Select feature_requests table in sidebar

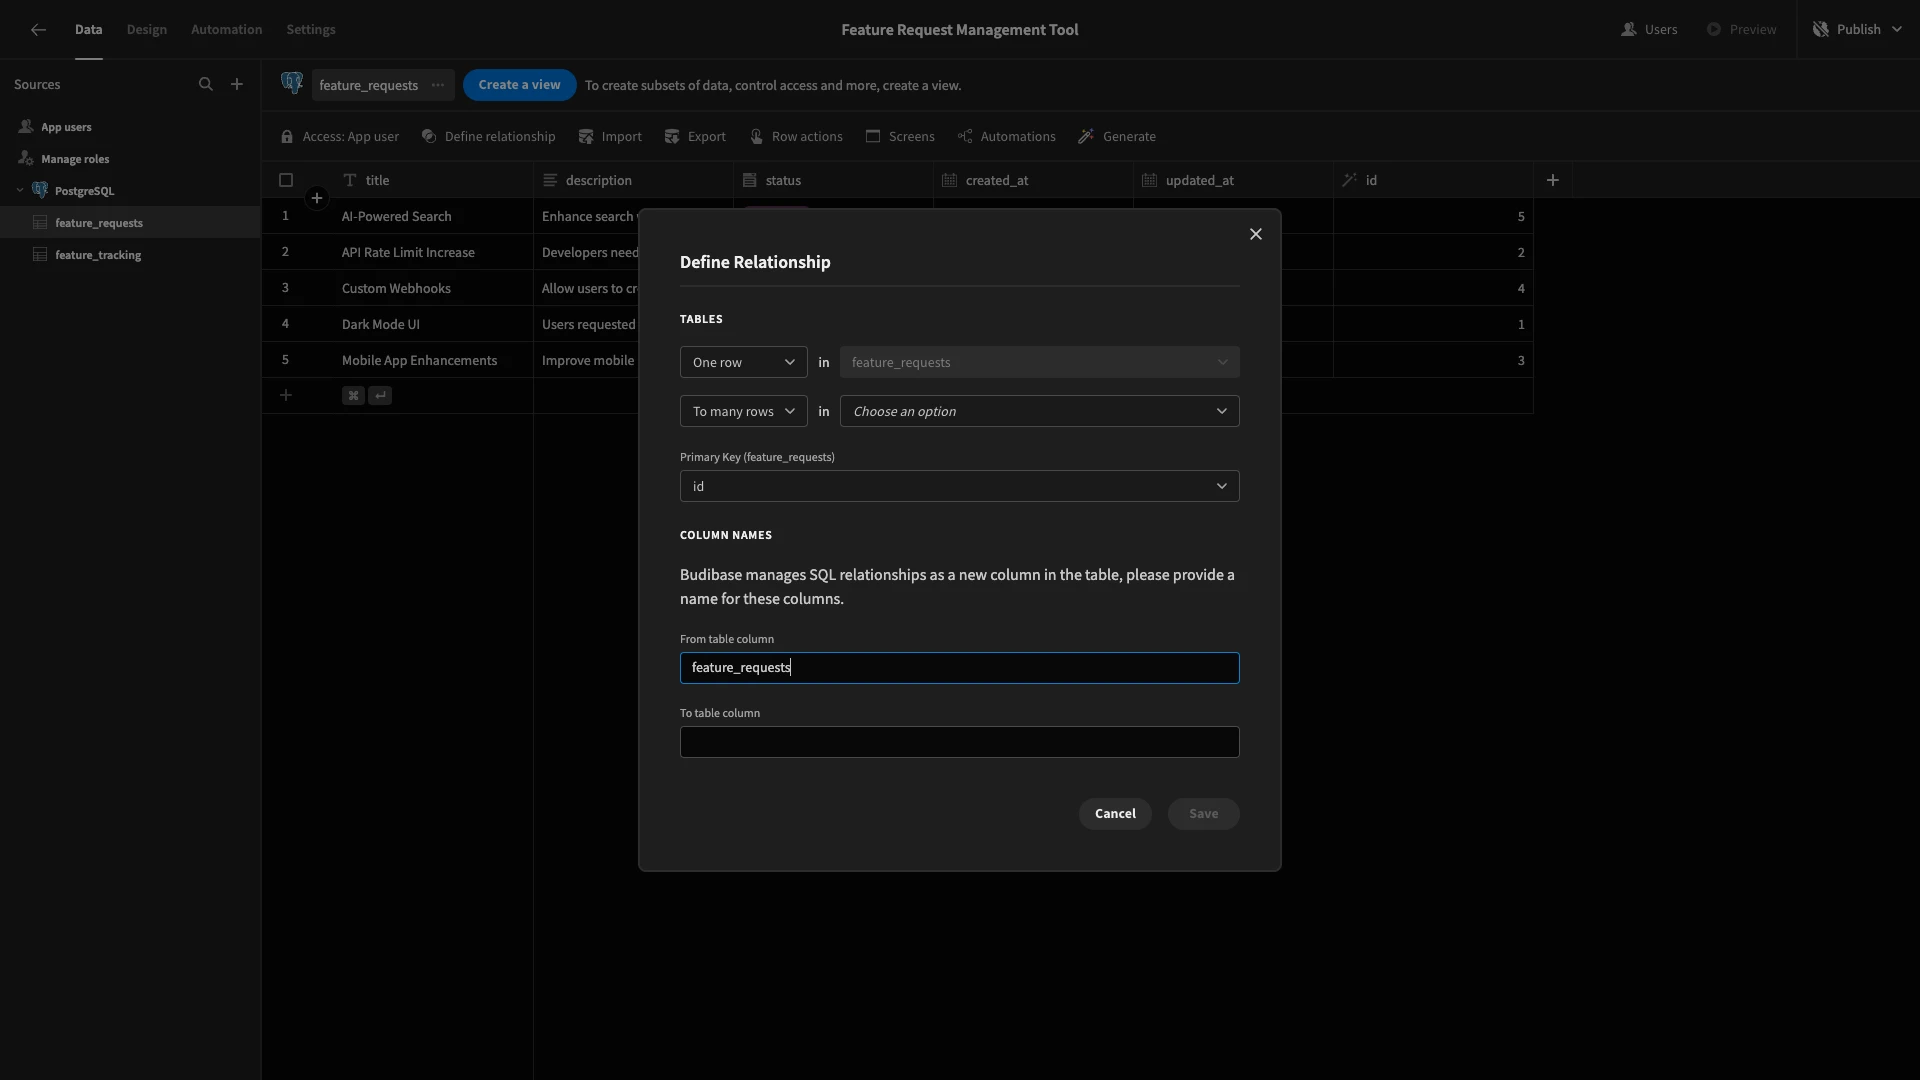click(130, 222)
